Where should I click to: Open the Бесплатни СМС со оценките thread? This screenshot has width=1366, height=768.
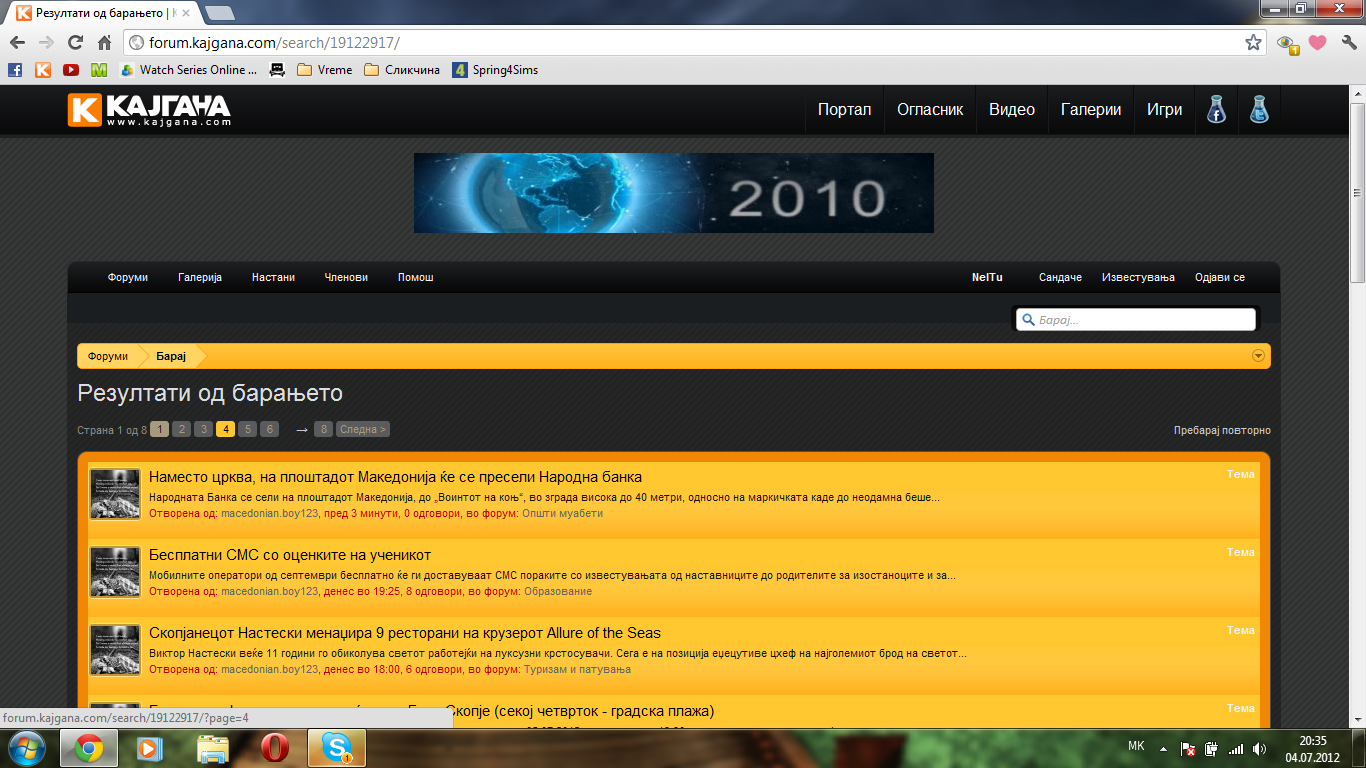(290, 555)
